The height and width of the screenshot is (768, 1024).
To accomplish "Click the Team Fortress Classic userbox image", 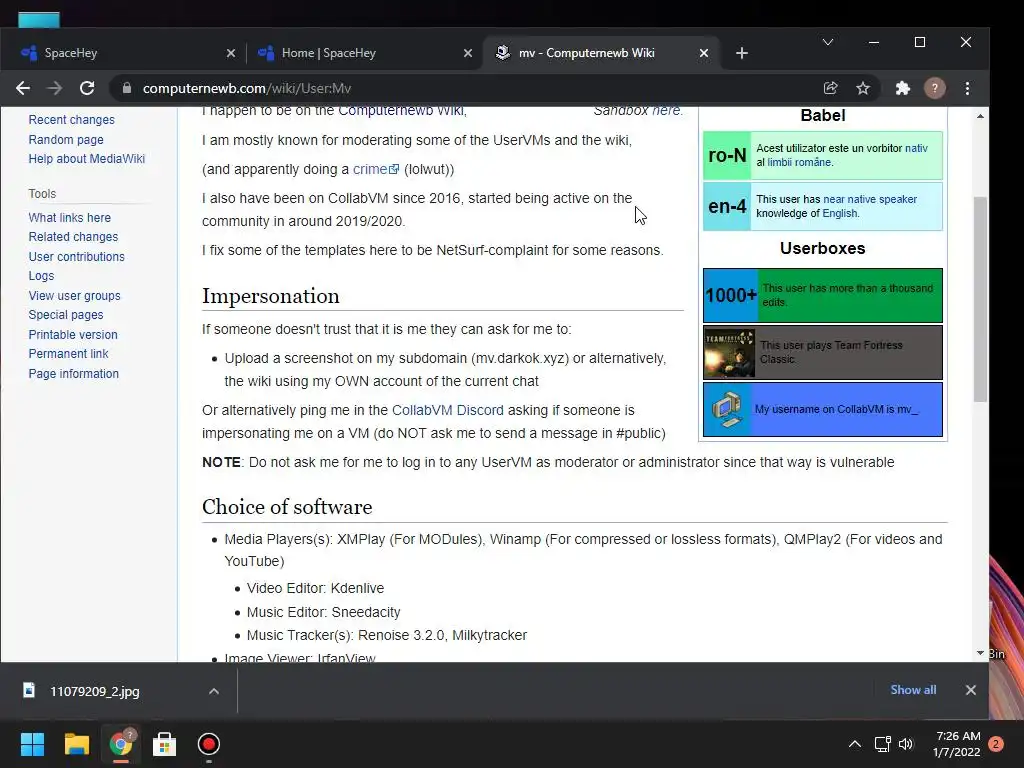I will coord(729,352).
